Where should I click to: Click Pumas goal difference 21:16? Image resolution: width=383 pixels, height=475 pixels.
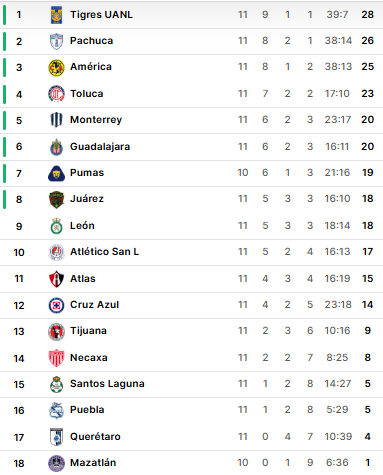point(337,173)
